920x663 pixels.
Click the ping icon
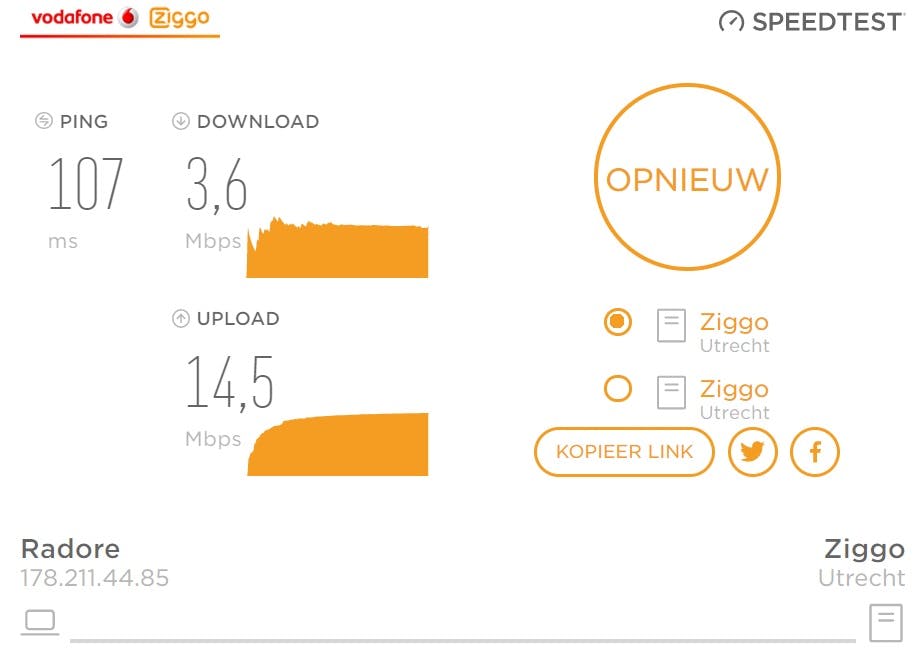[x=43, y=121]
